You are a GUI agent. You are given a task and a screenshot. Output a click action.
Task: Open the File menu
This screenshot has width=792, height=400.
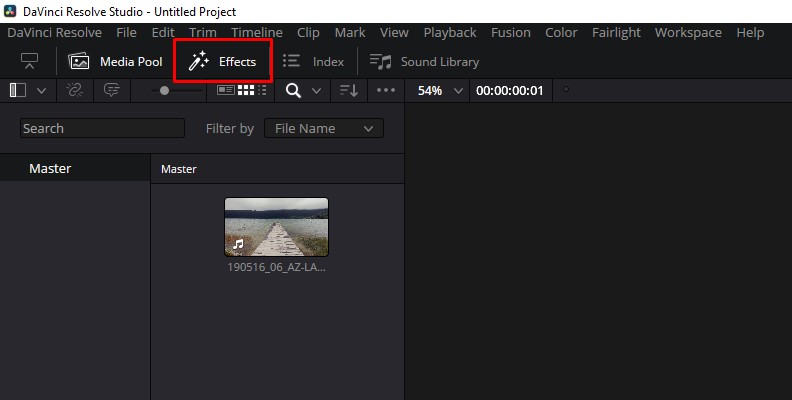(126, 32)
